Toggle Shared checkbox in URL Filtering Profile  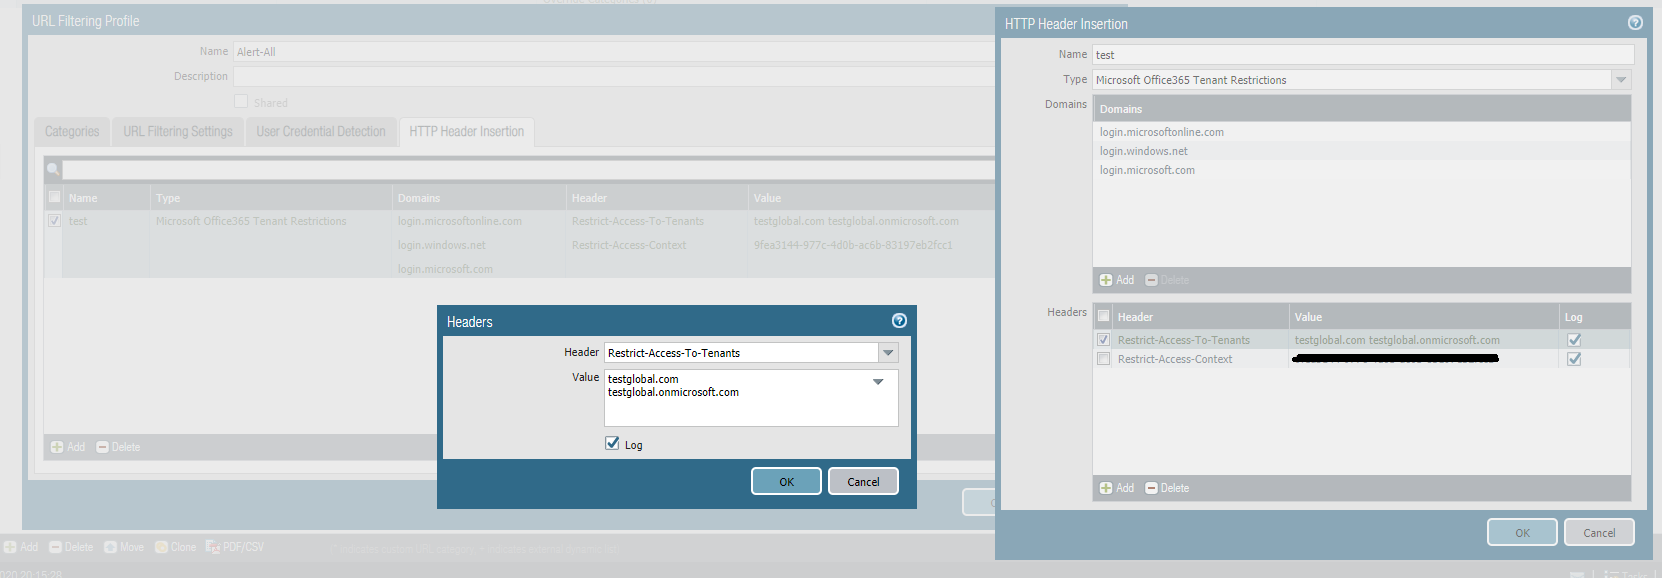[x=241, y=101]
